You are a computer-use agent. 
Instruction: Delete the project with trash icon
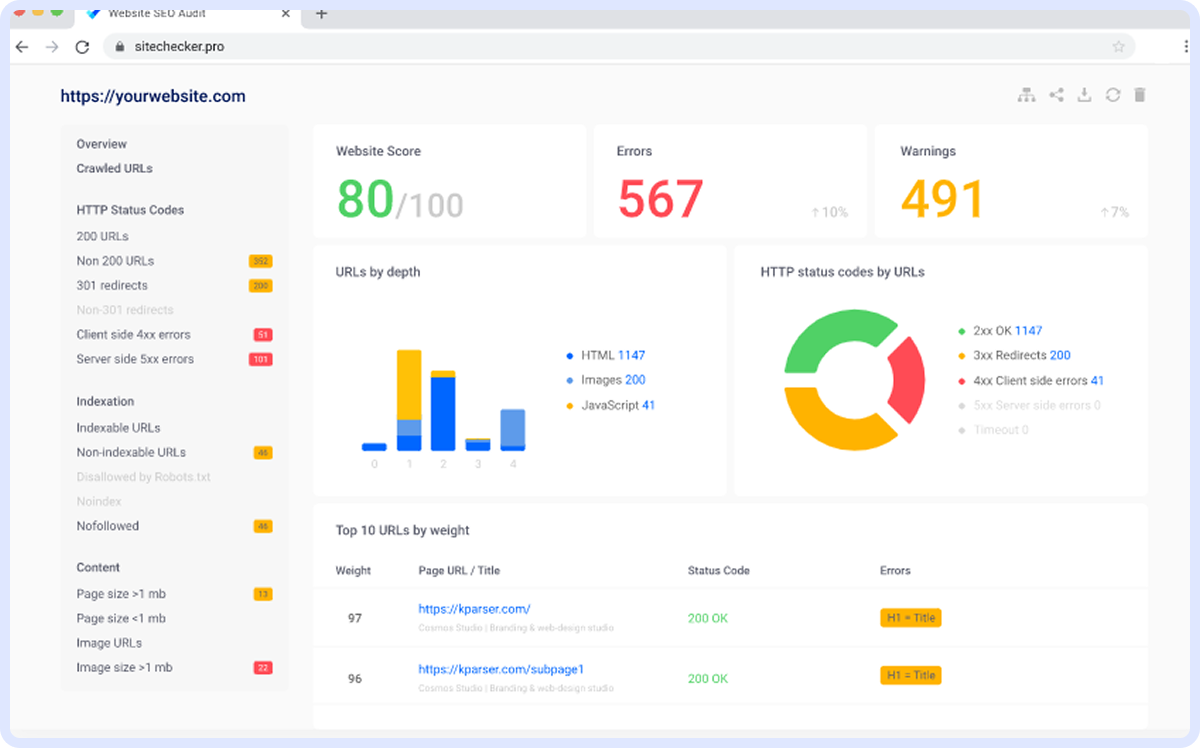[1139, 95]
